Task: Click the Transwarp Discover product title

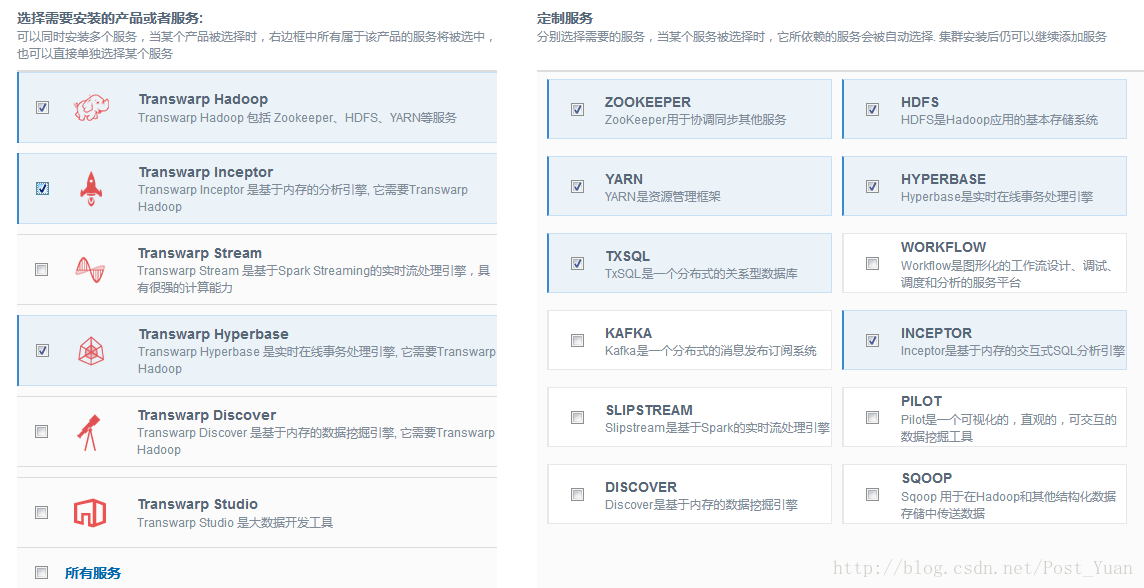Action: tap(207, 415)
